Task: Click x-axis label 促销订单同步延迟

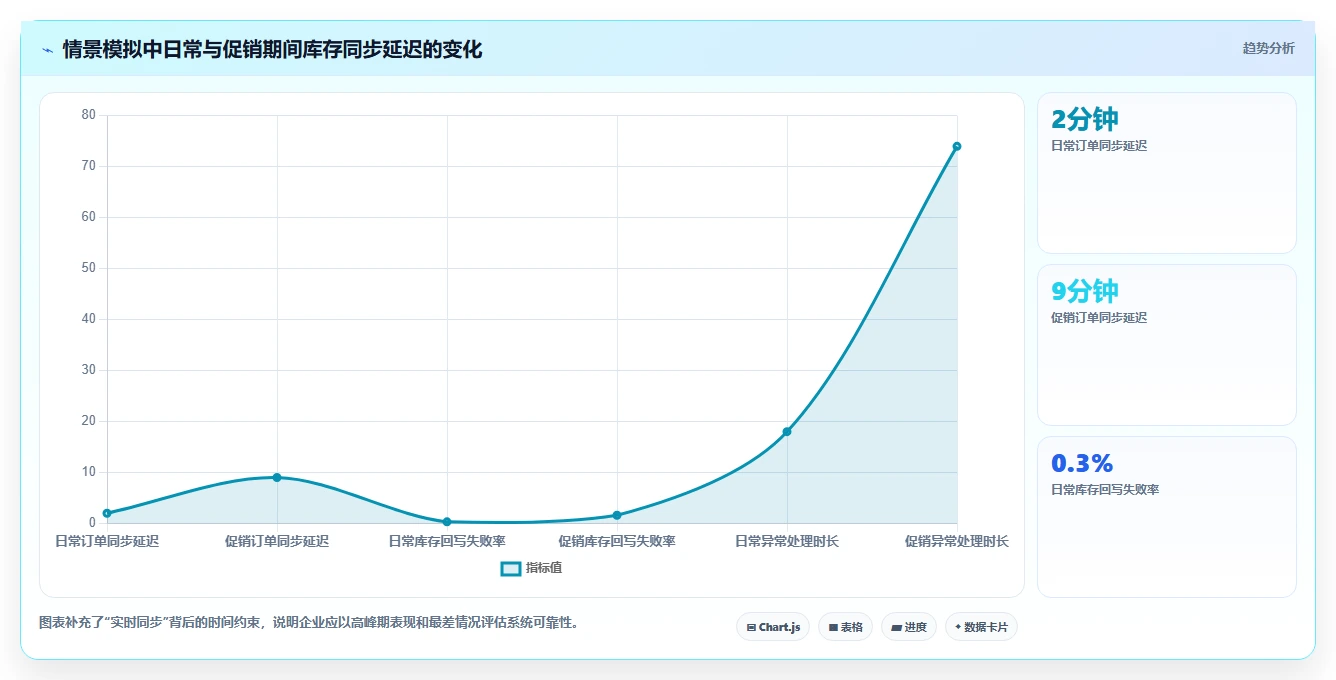Action: pyautogui.click(x=277, y=541)
